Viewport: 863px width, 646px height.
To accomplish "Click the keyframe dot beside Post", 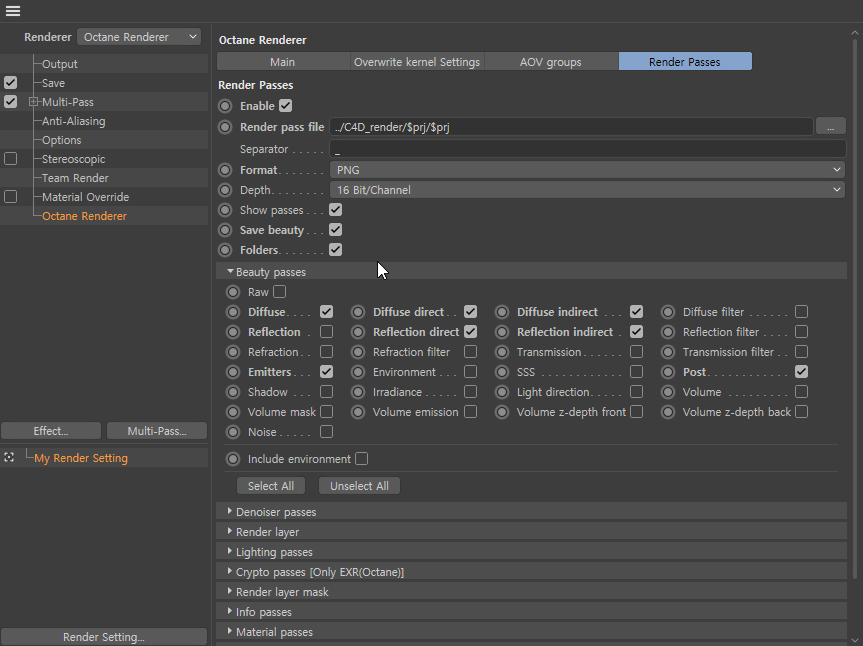I will (x=668, y=372).
